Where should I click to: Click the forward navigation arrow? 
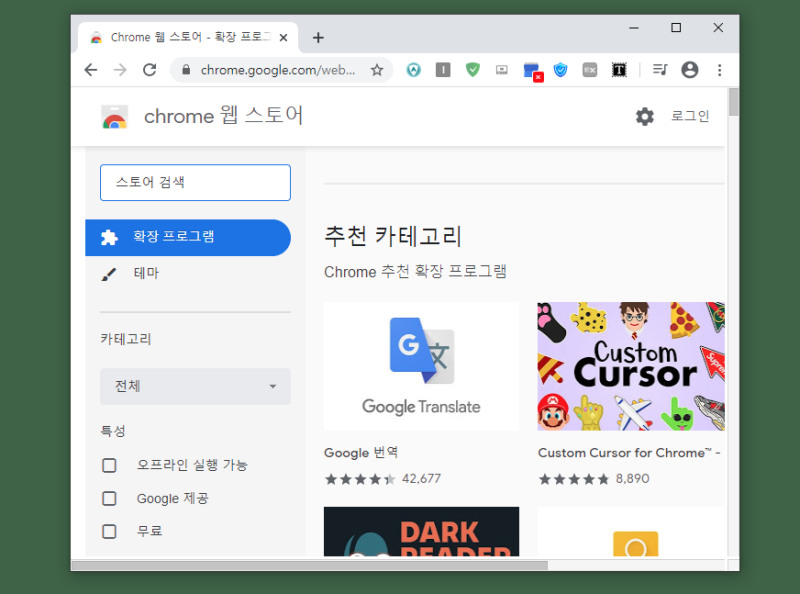120,70
